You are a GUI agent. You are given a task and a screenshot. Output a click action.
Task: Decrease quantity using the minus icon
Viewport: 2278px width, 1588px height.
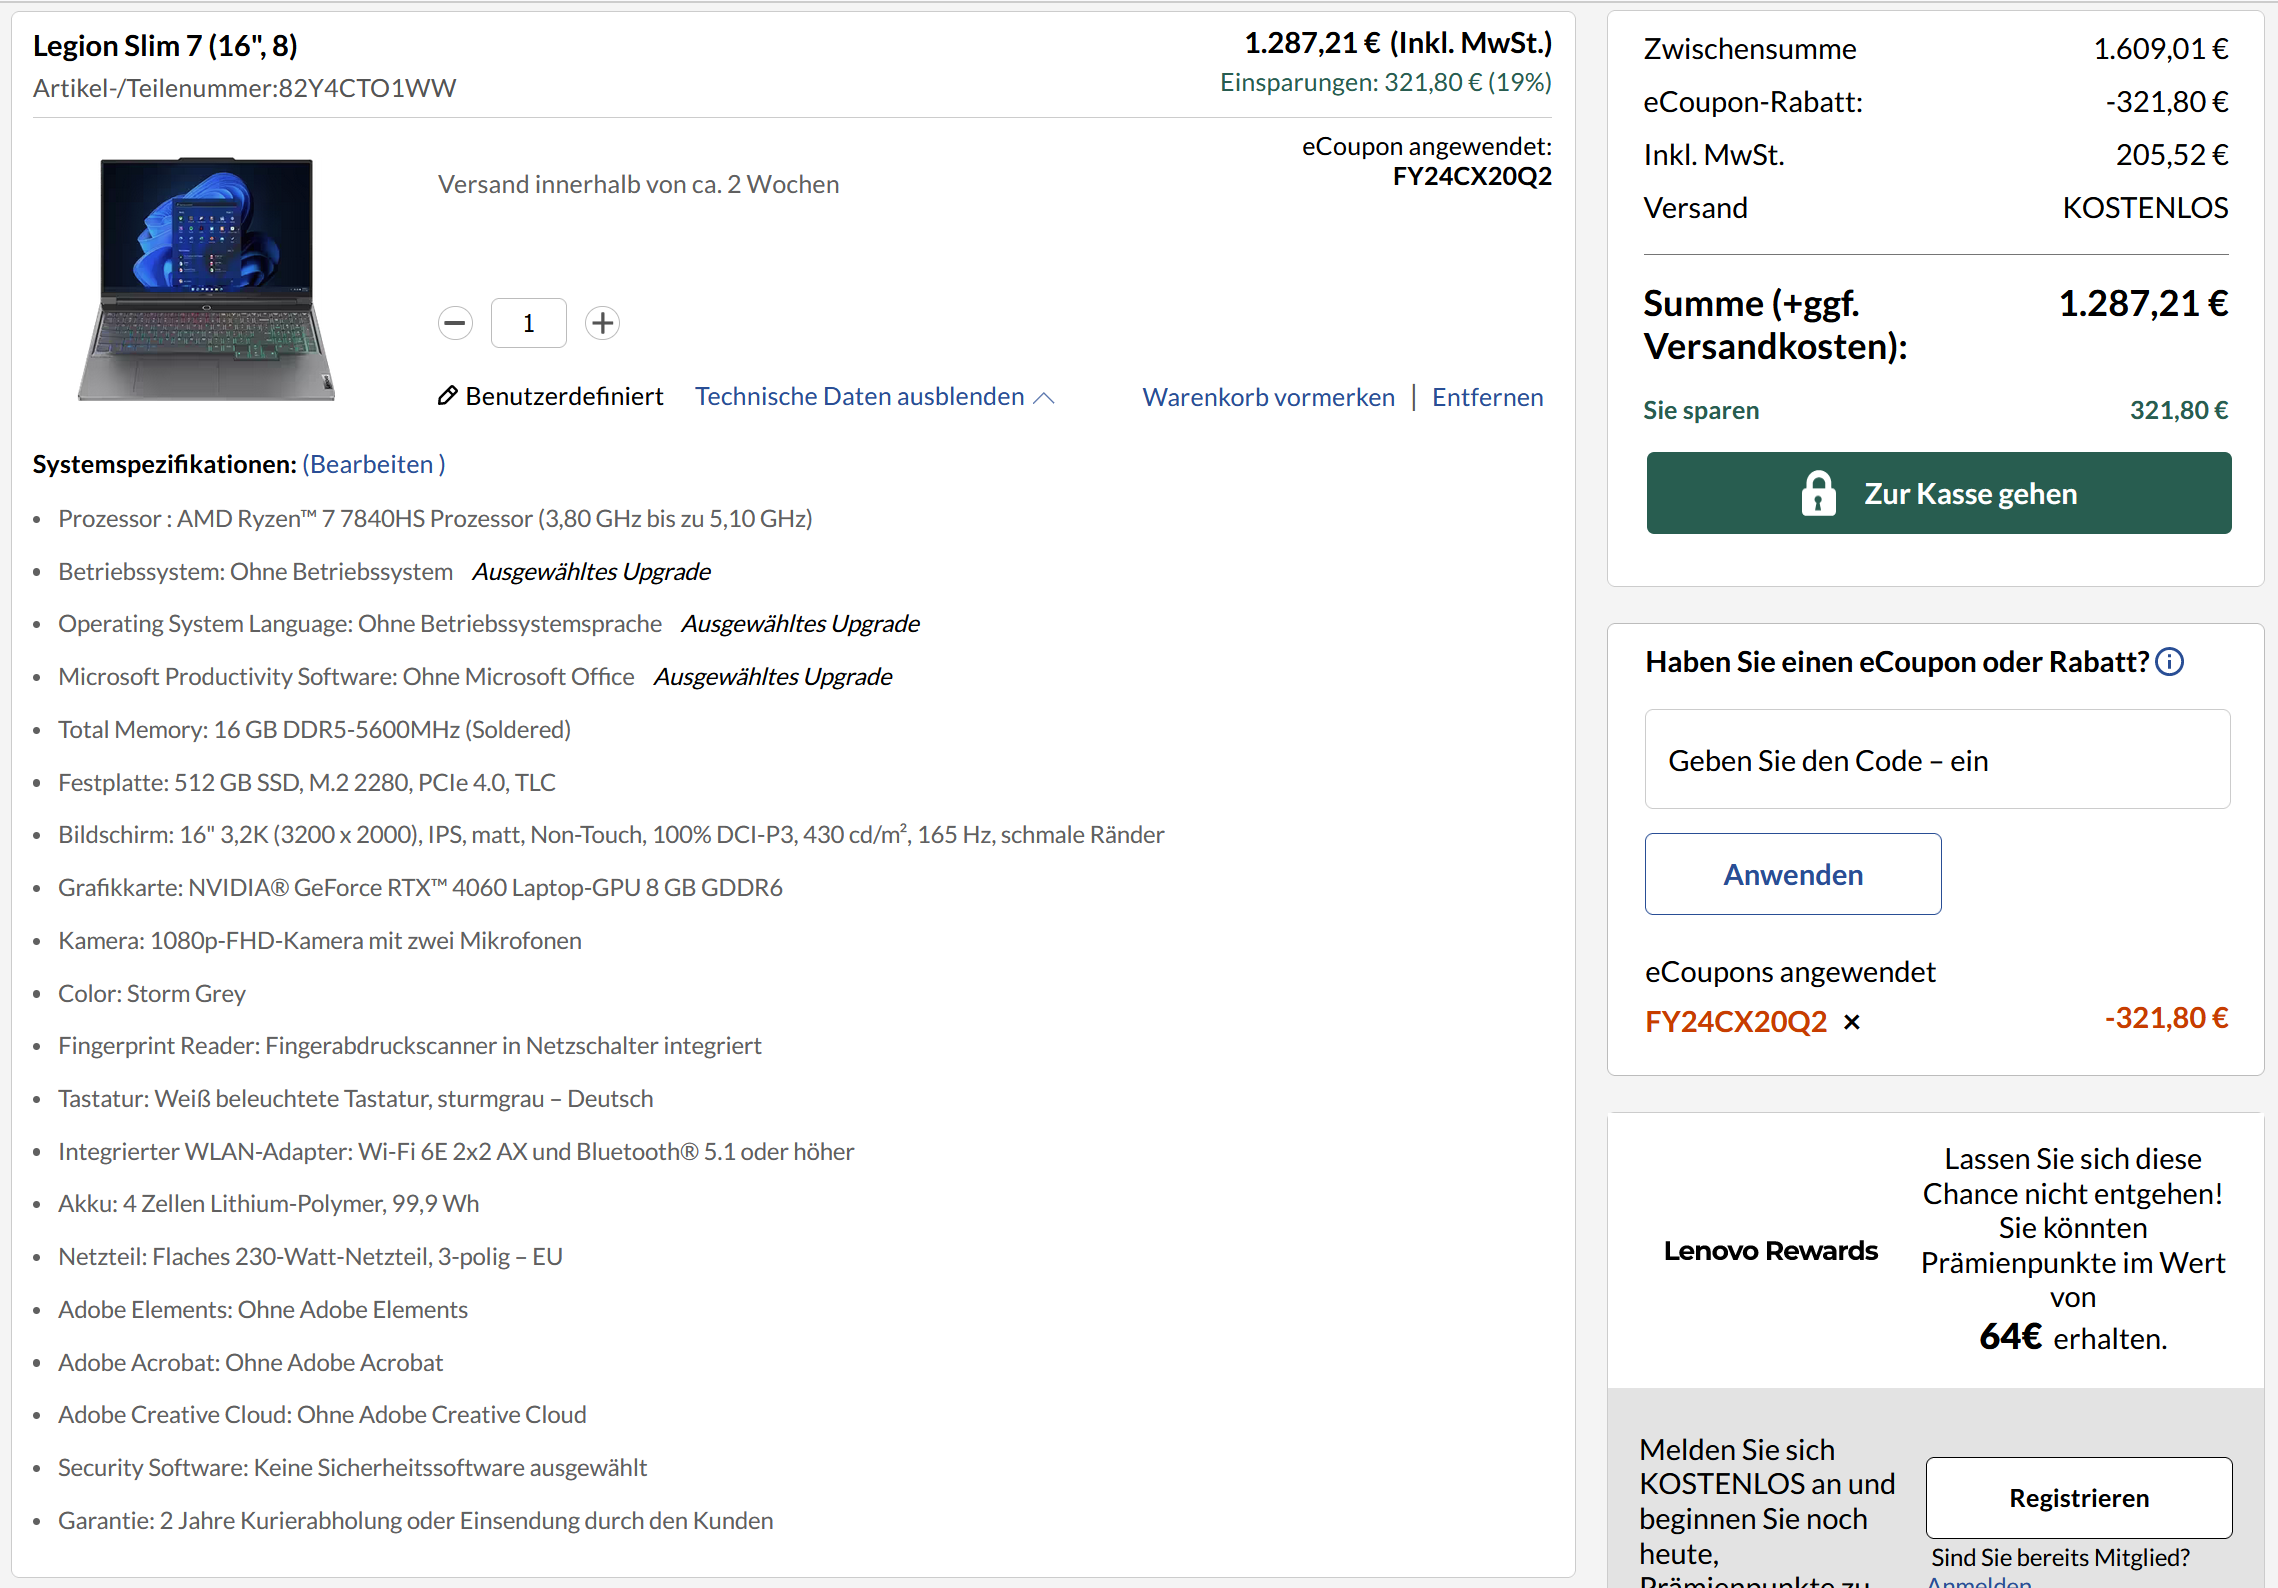(x=455, y=323)
